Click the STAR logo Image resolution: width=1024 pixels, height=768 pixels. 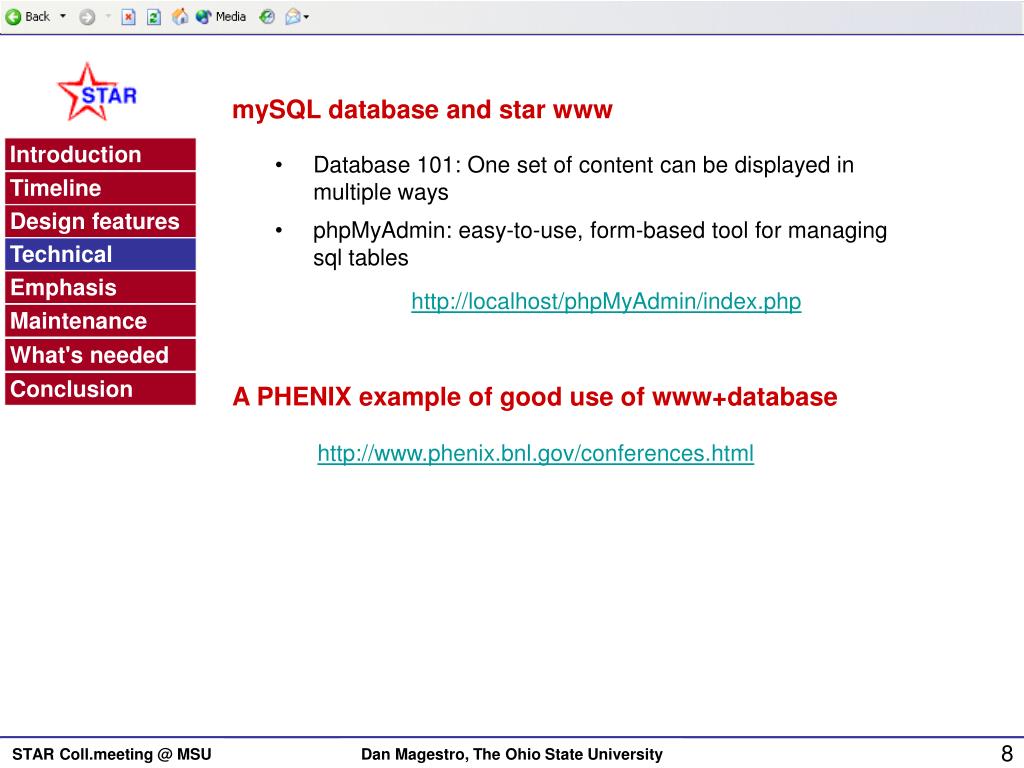[97, 92]
